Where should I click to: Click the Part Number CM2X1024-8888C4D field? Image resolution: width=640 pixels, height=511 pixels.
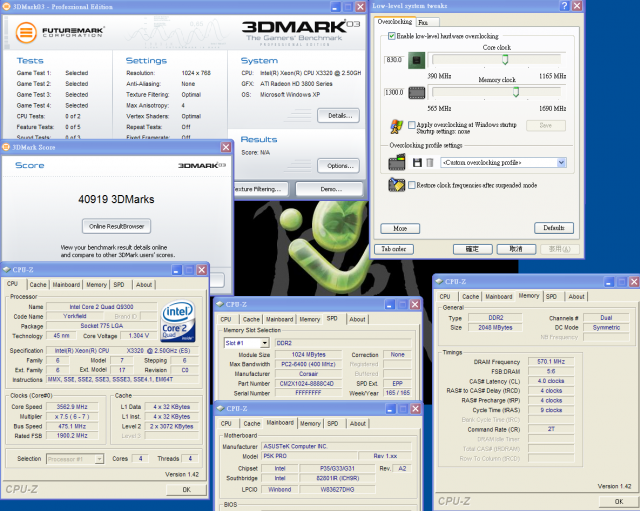click(x=307, y=384)
